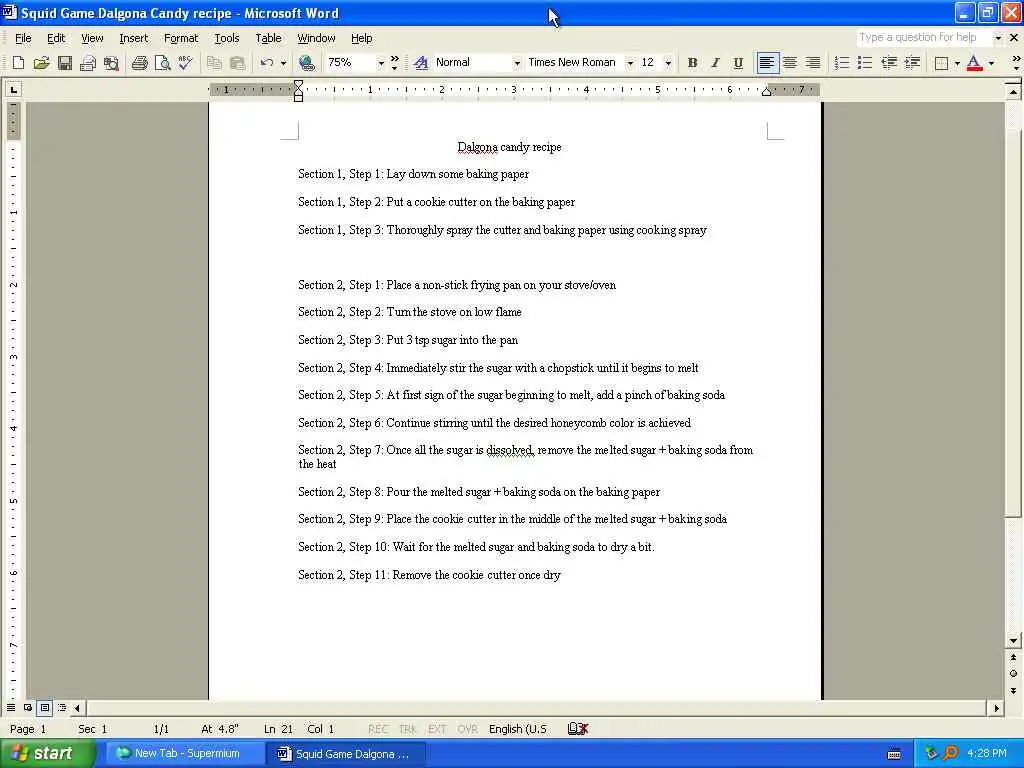Open the Edit menu

click(x=56, y=38)
